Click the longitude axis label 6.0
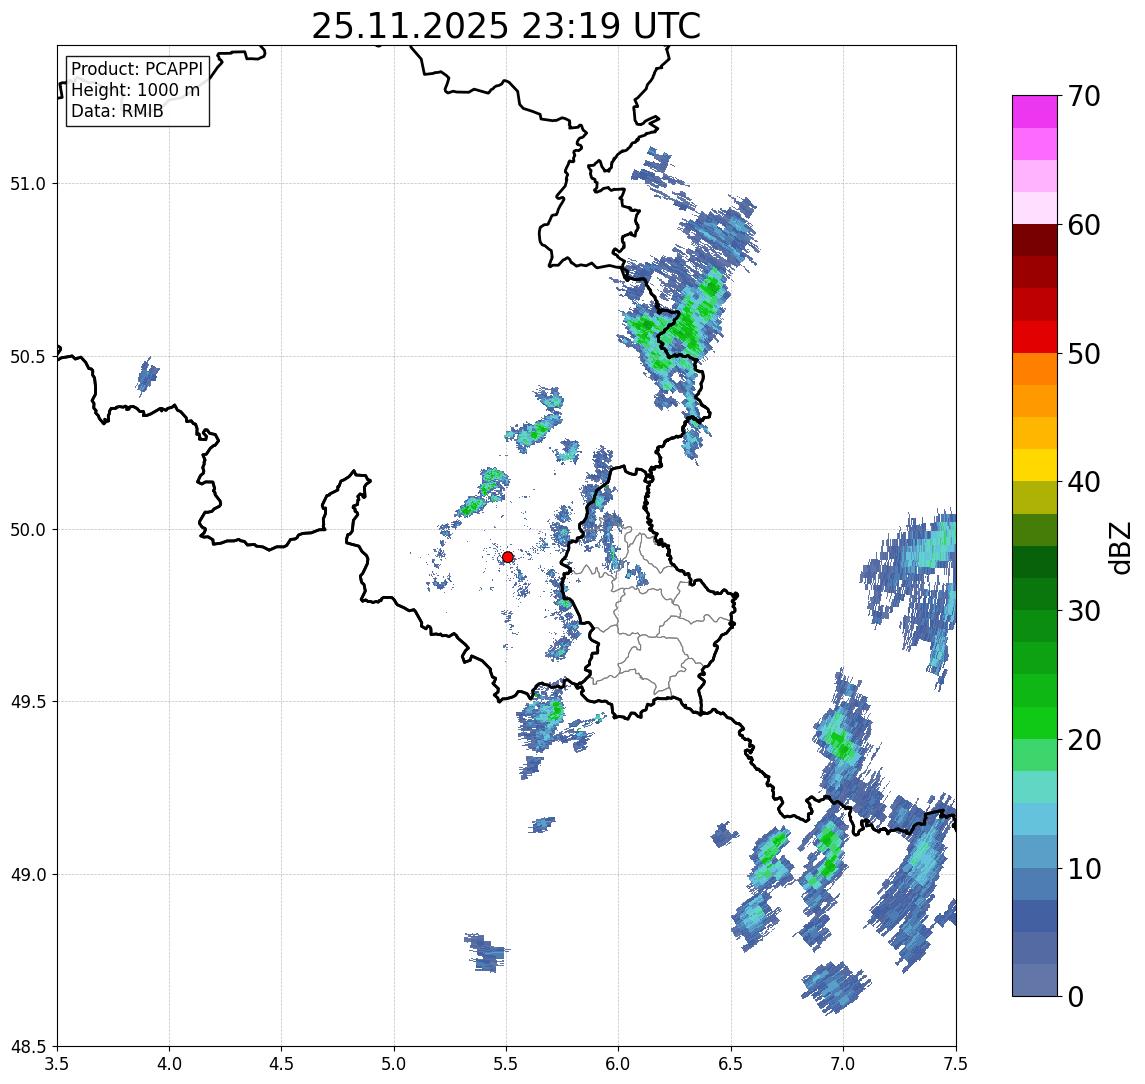 [619, 1064]
